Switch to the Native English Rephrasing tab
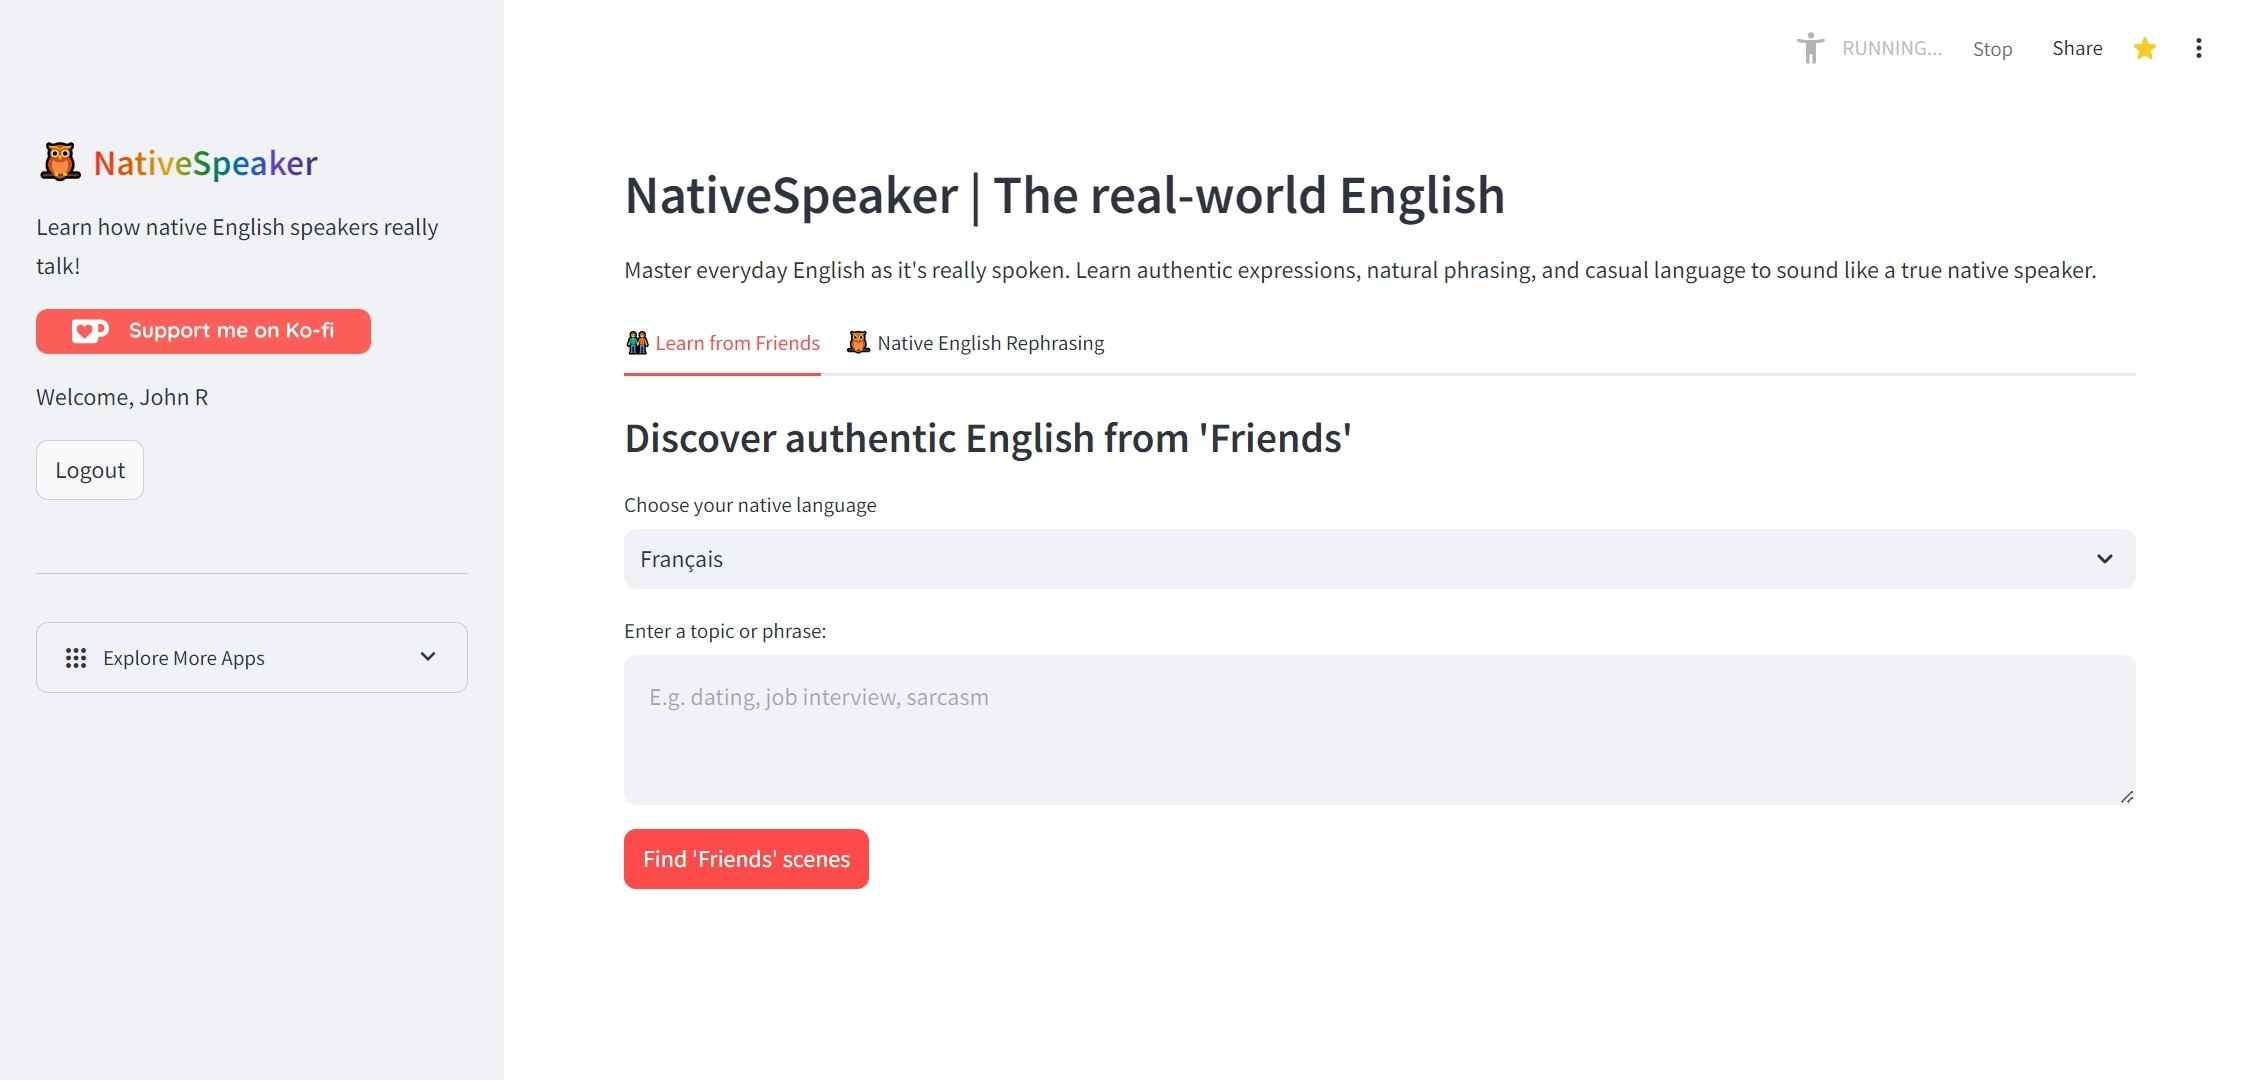This screenshot has width=2251, height=1080. 990,343
